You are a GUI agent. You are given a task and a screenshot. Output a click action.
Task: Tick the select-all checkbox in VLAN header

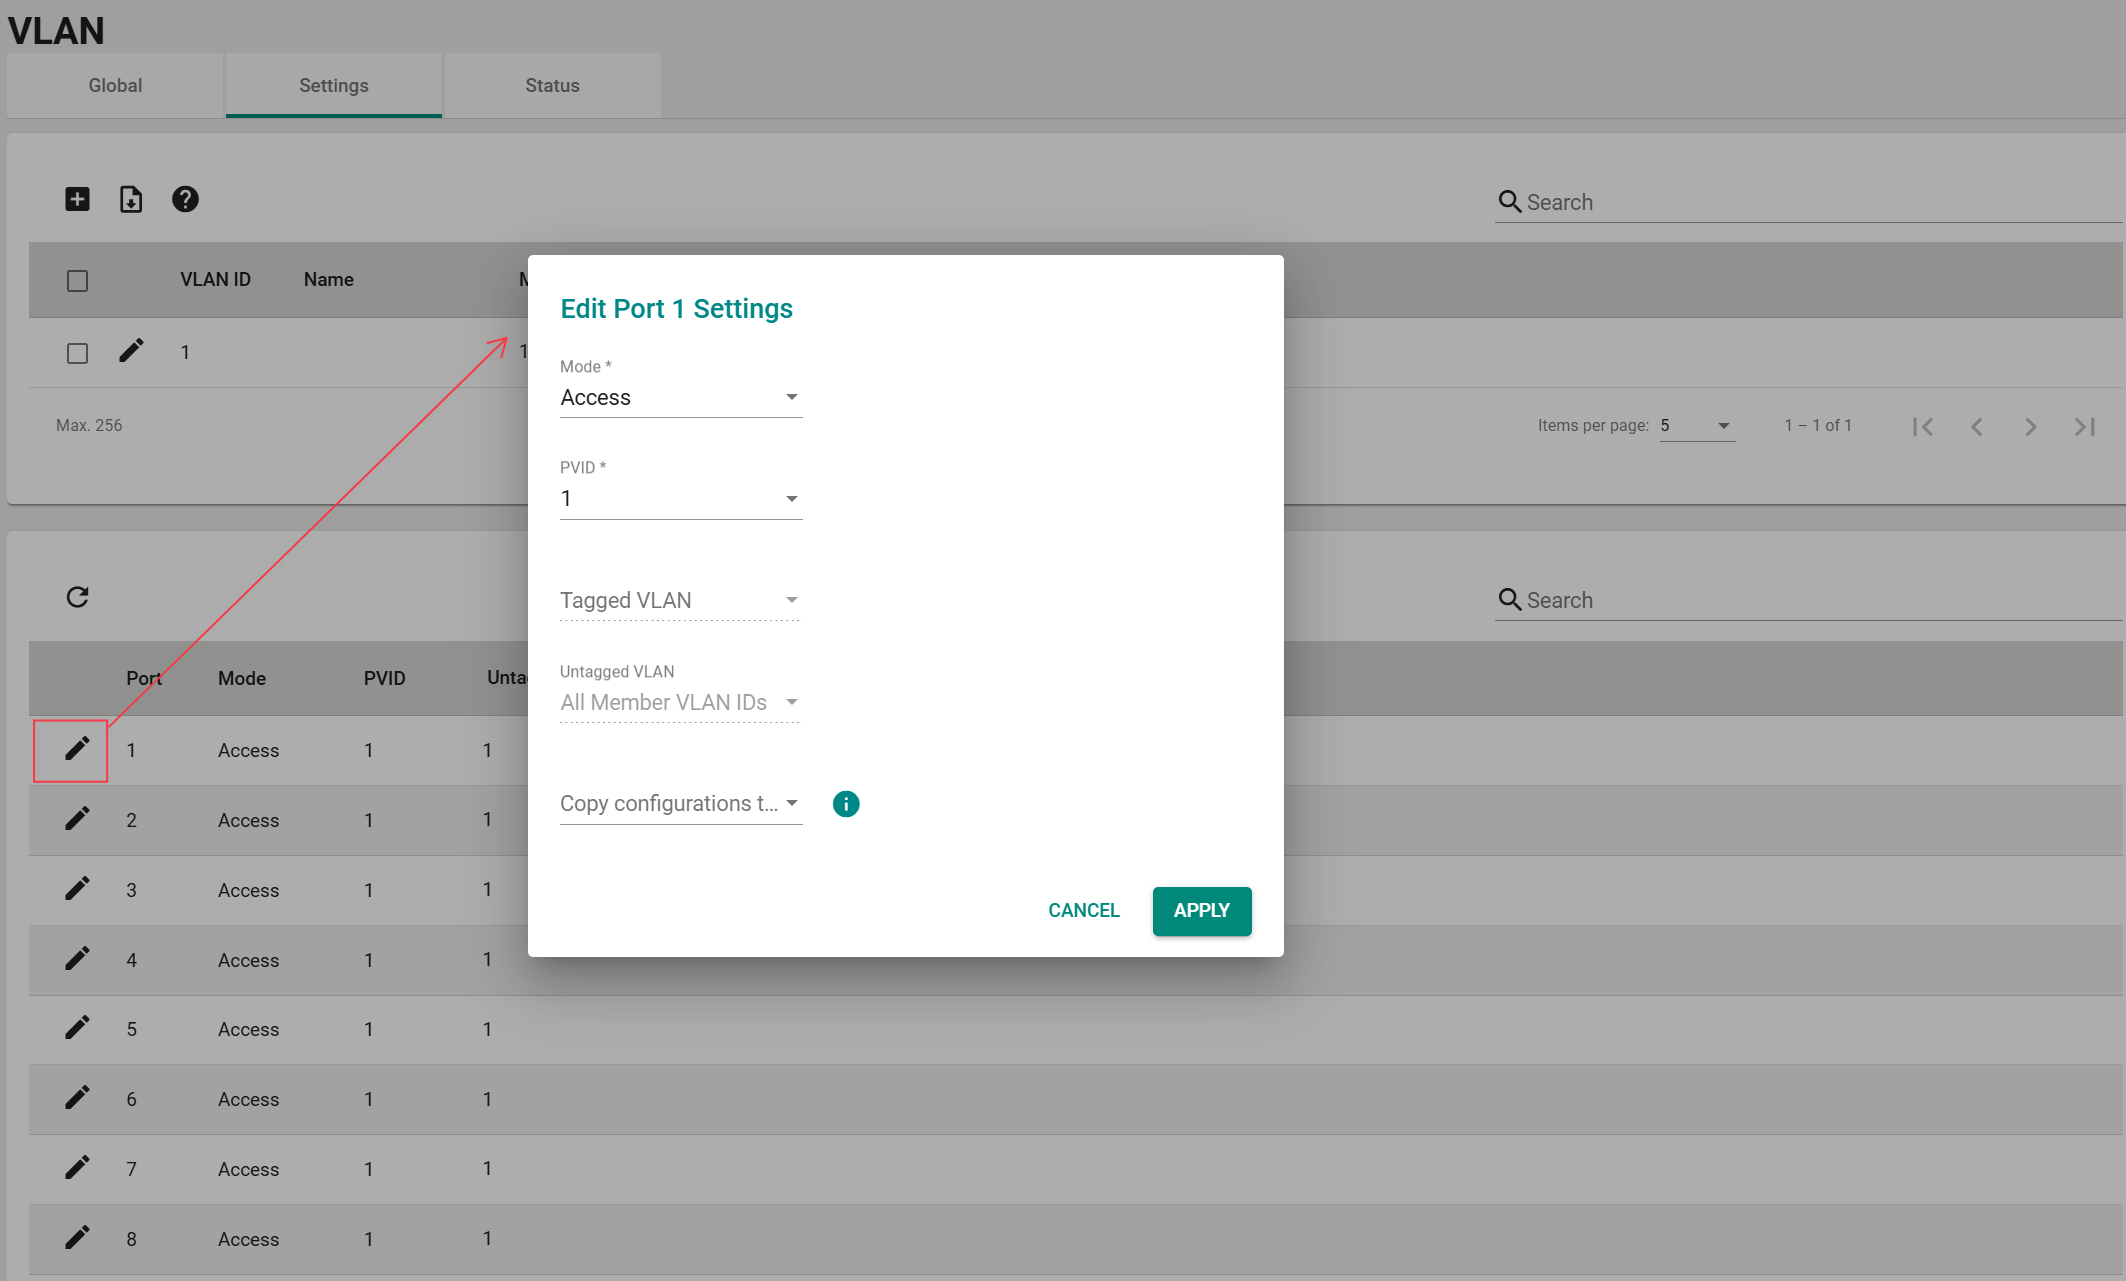point(77,281)
